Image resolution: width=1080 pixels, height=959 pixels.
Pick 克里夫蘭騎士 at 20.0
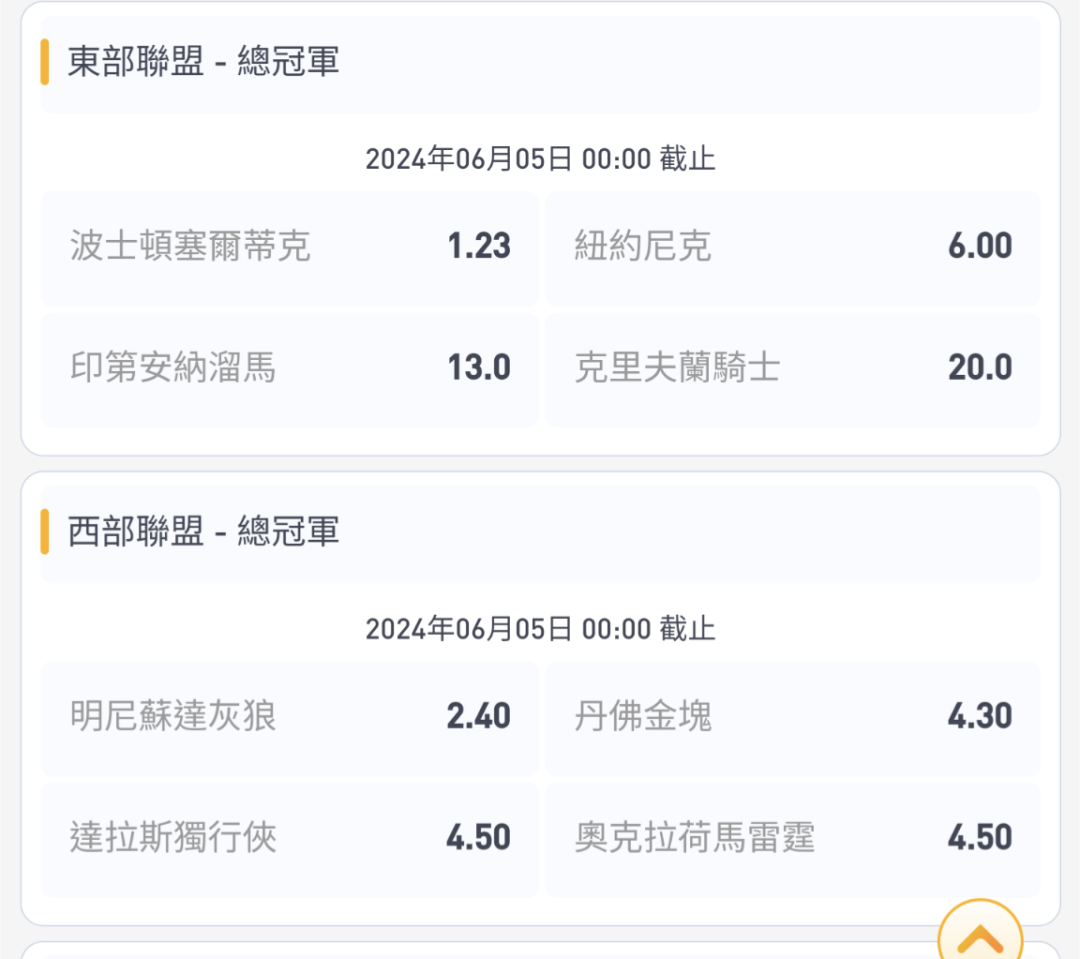(793, 369)
